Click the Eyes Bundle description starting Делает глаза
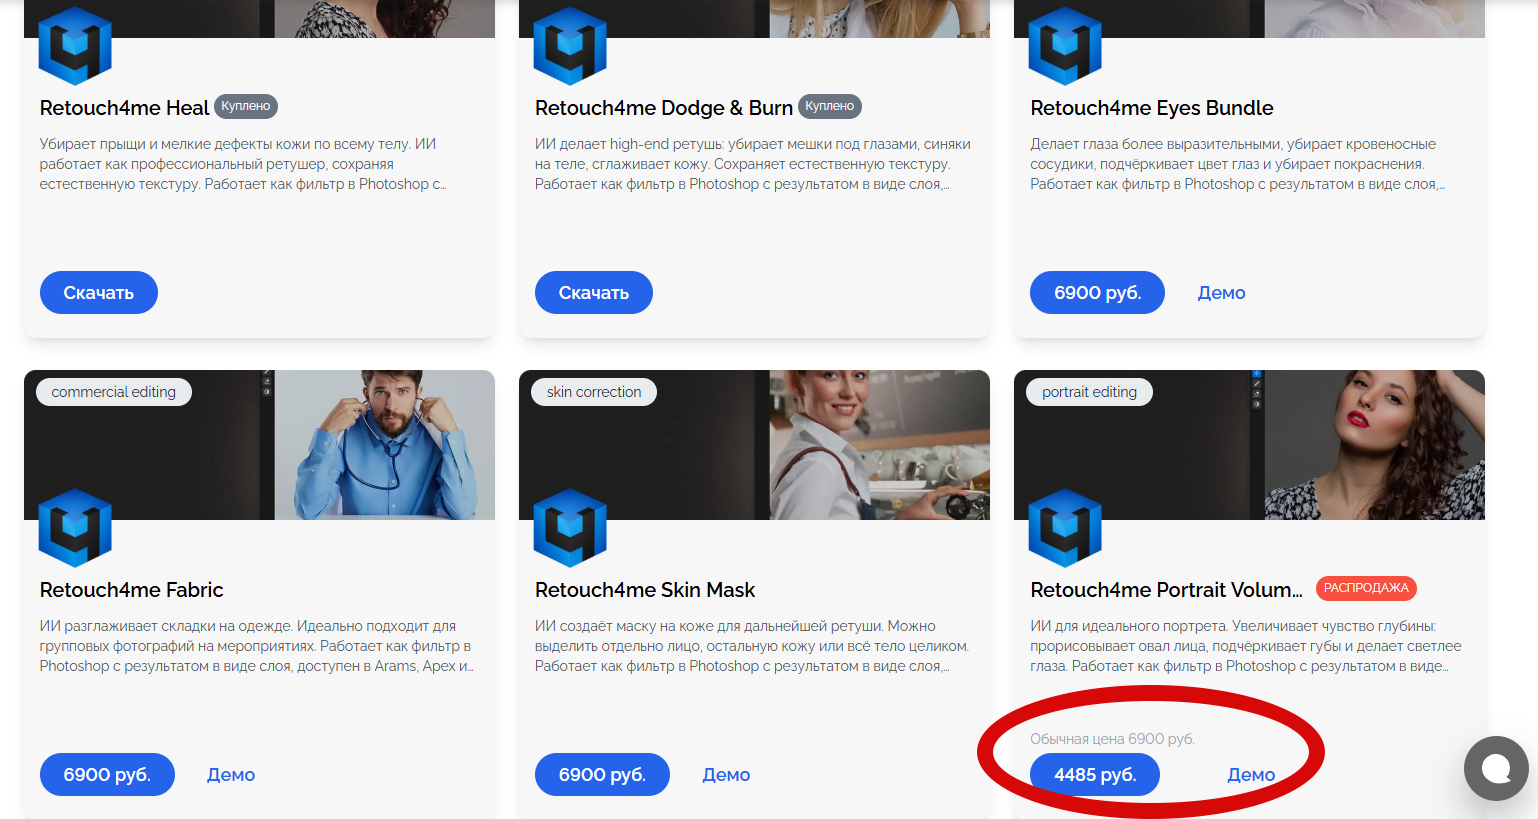 [1238, 164]
